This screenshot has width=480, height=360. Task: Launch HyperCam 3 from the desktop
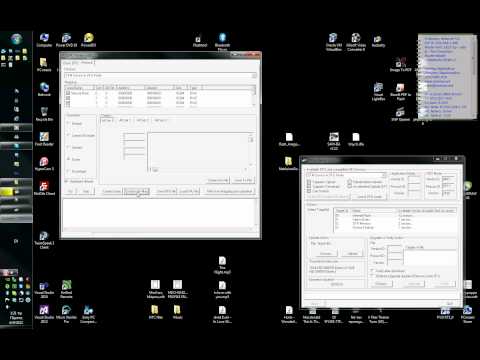[x=44, y=164]
